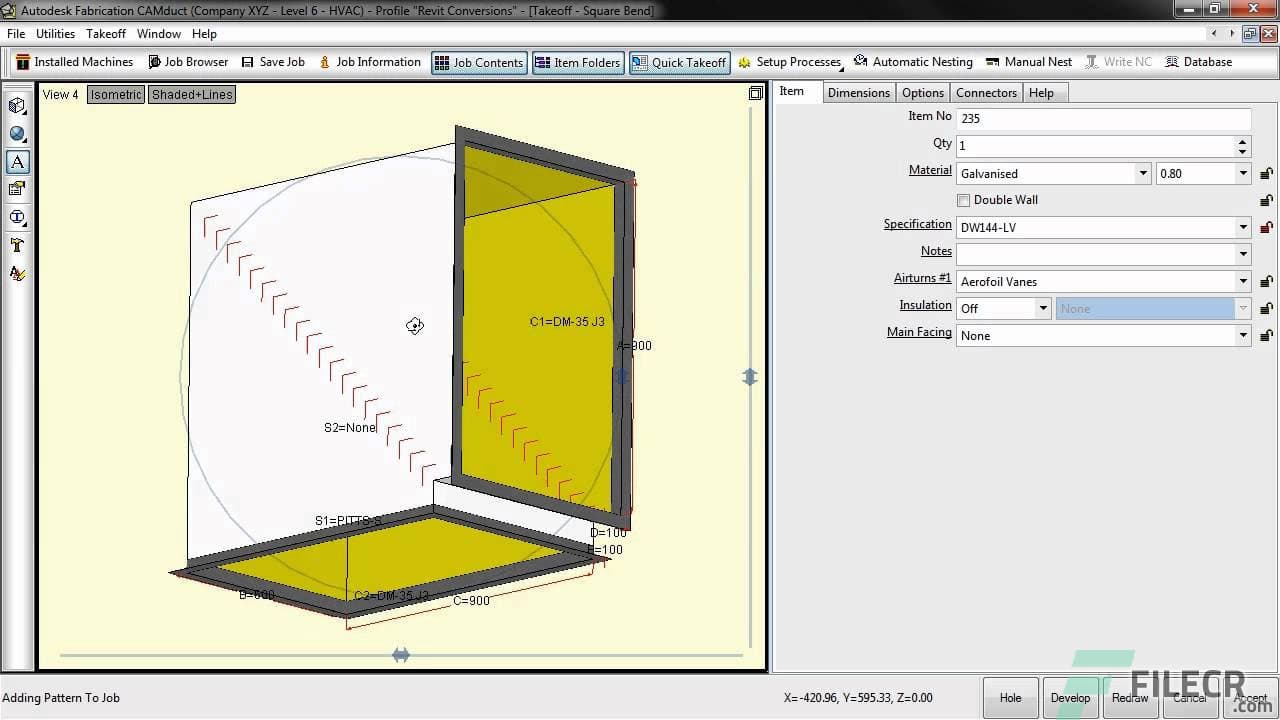Increase Qty using the up stepper arrow
The image size is (1280, 720).
[x=1242, y=141]
